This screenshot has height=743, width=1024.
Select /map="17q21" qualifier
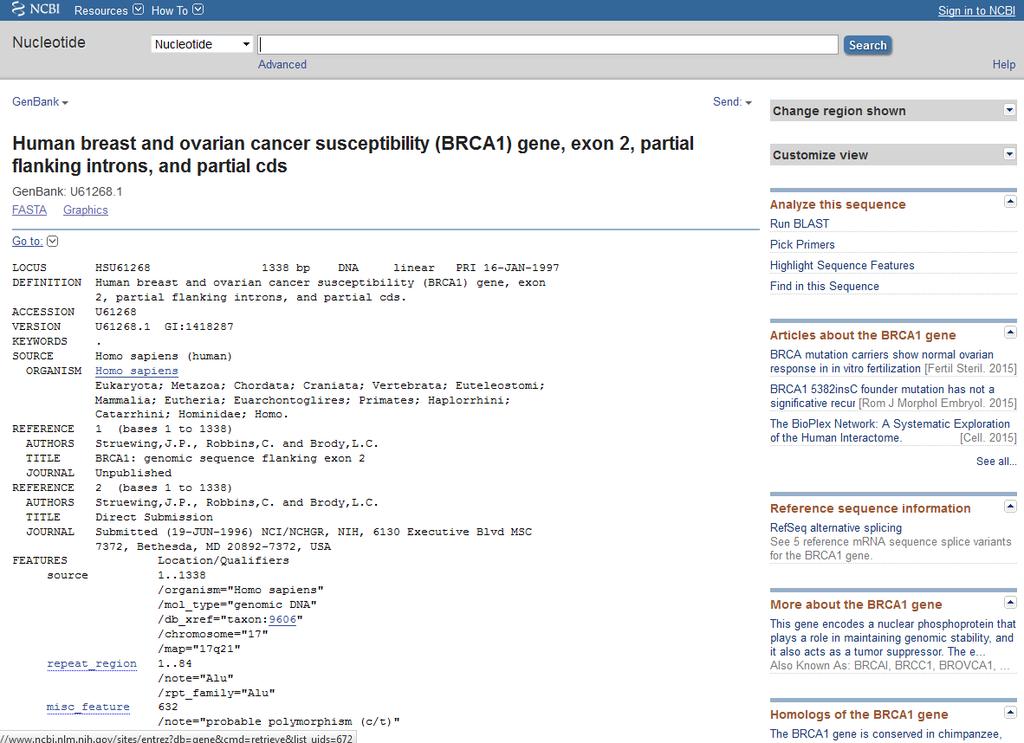(199, 649)
